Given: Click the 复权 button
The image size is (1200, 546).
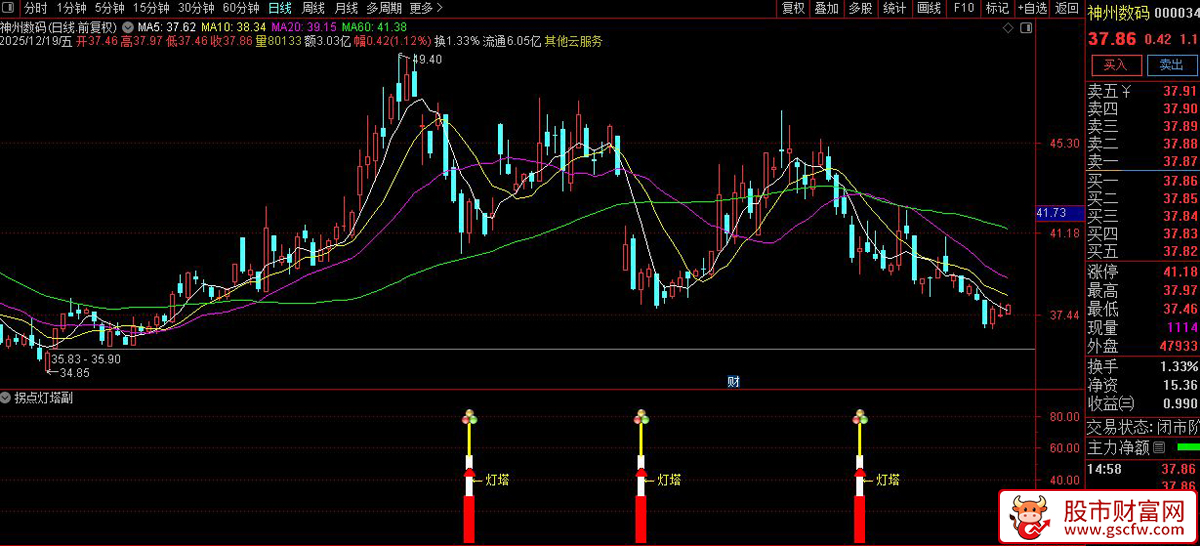Looking at the screenshot, I should [x=793, y=8].
